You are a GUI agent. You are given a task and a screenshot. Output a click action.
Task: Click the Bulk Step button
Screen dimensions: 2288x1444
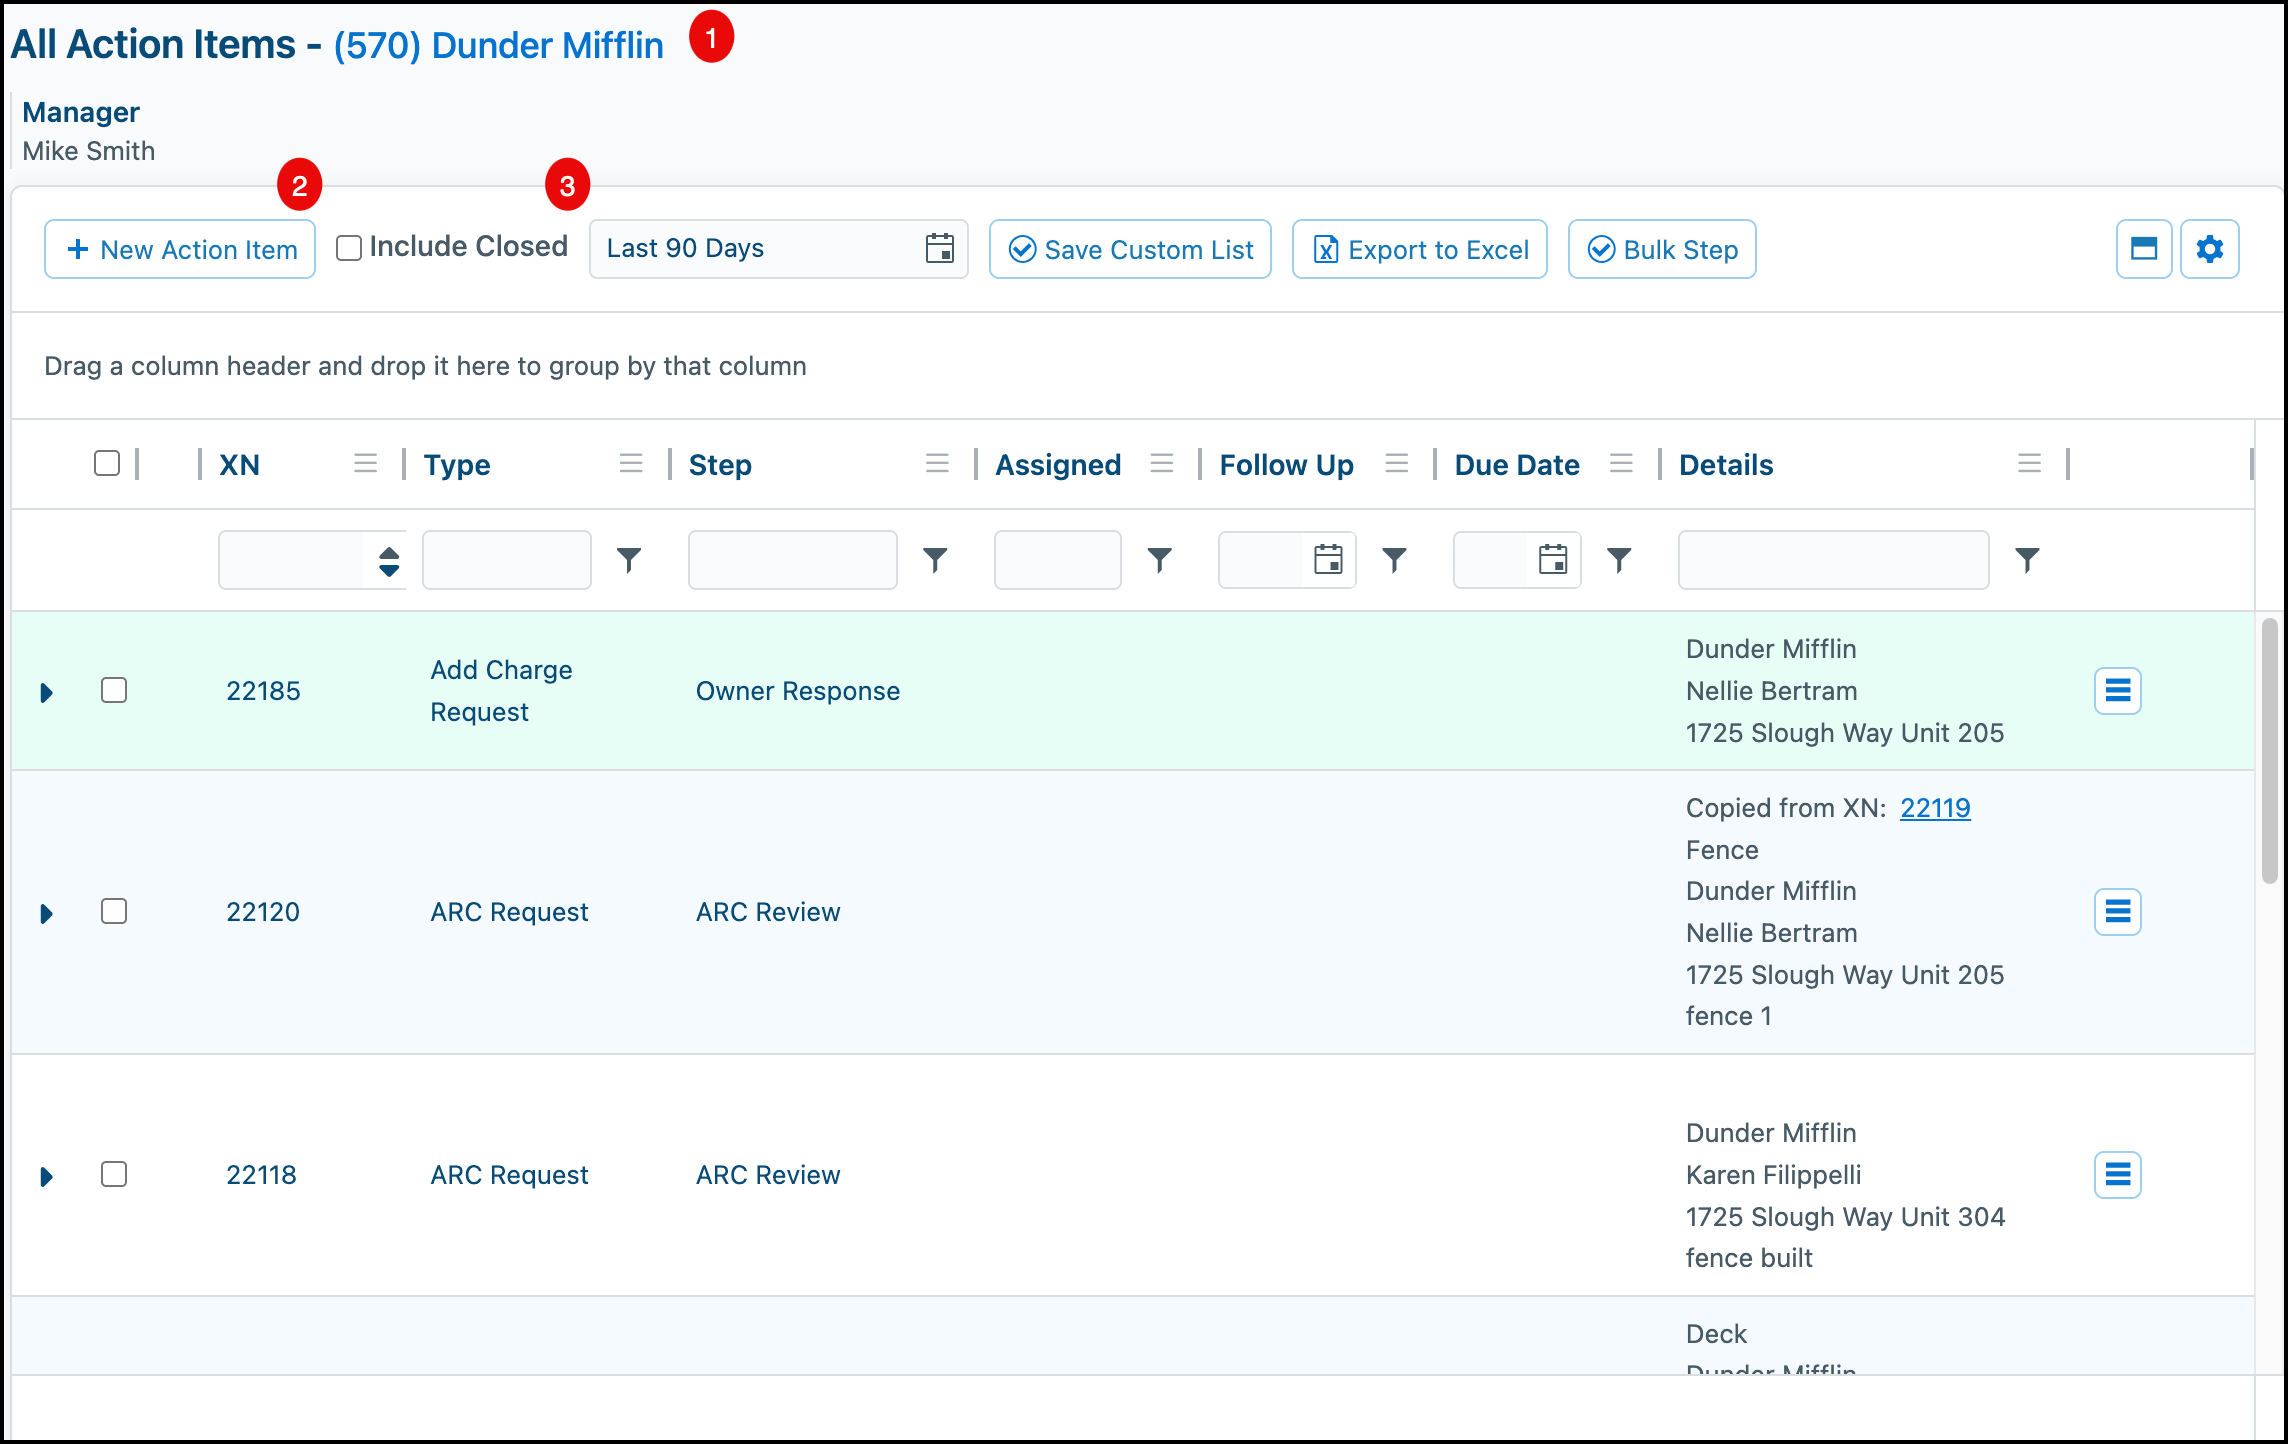coord(1662,249)
